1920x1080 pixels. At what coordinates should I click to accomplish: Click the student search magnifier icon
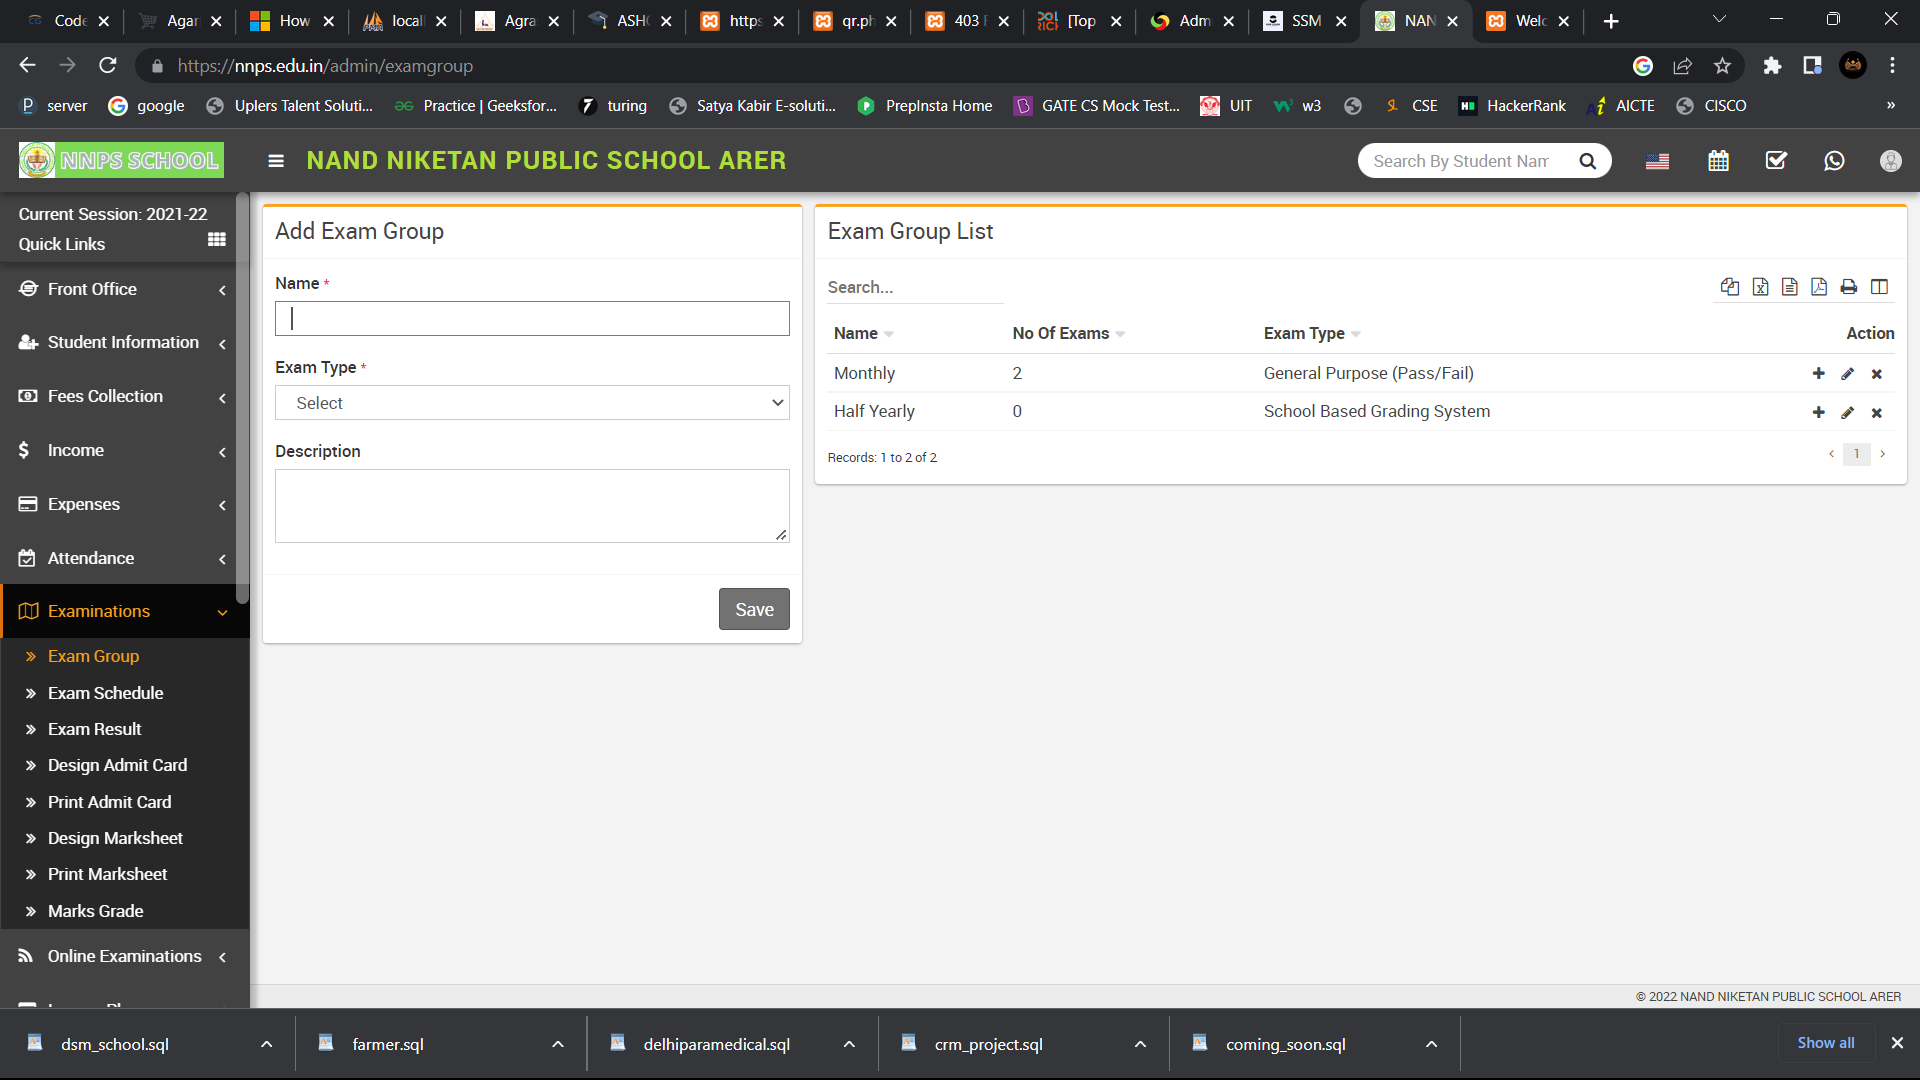click(x=1587, y=161)
